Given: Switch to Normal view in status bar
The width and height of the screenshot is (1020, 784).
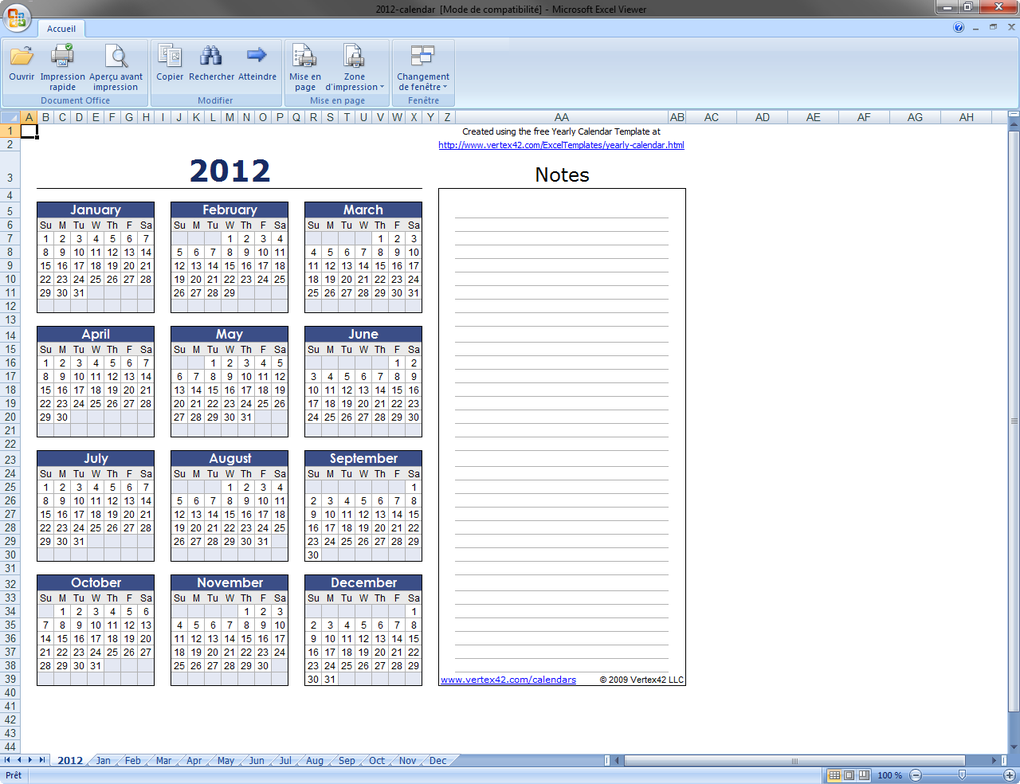Looking at the screenshot, I should coord(834,775).
